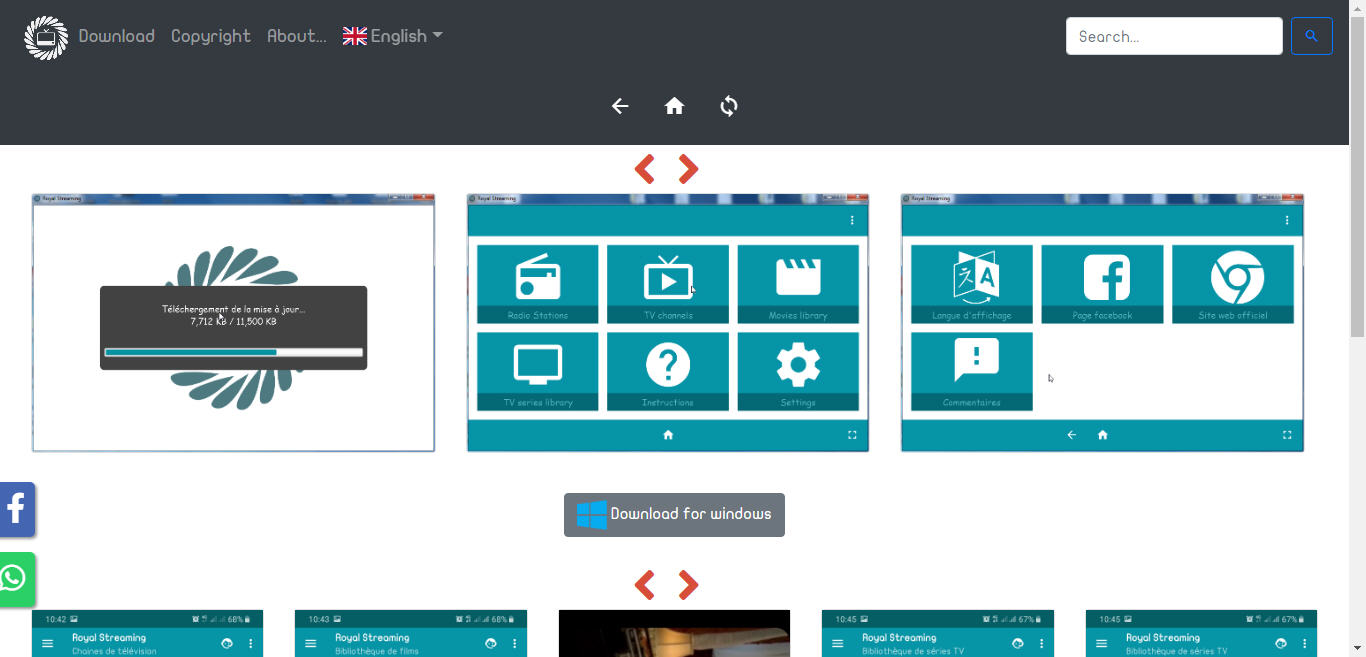
Task: Open the About... page
Action: click(x=297, y=36)
